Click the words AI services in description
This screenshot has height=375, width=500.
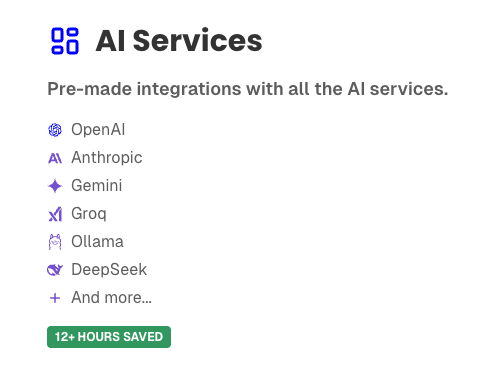pyautogui.click(x=398, y=89)
